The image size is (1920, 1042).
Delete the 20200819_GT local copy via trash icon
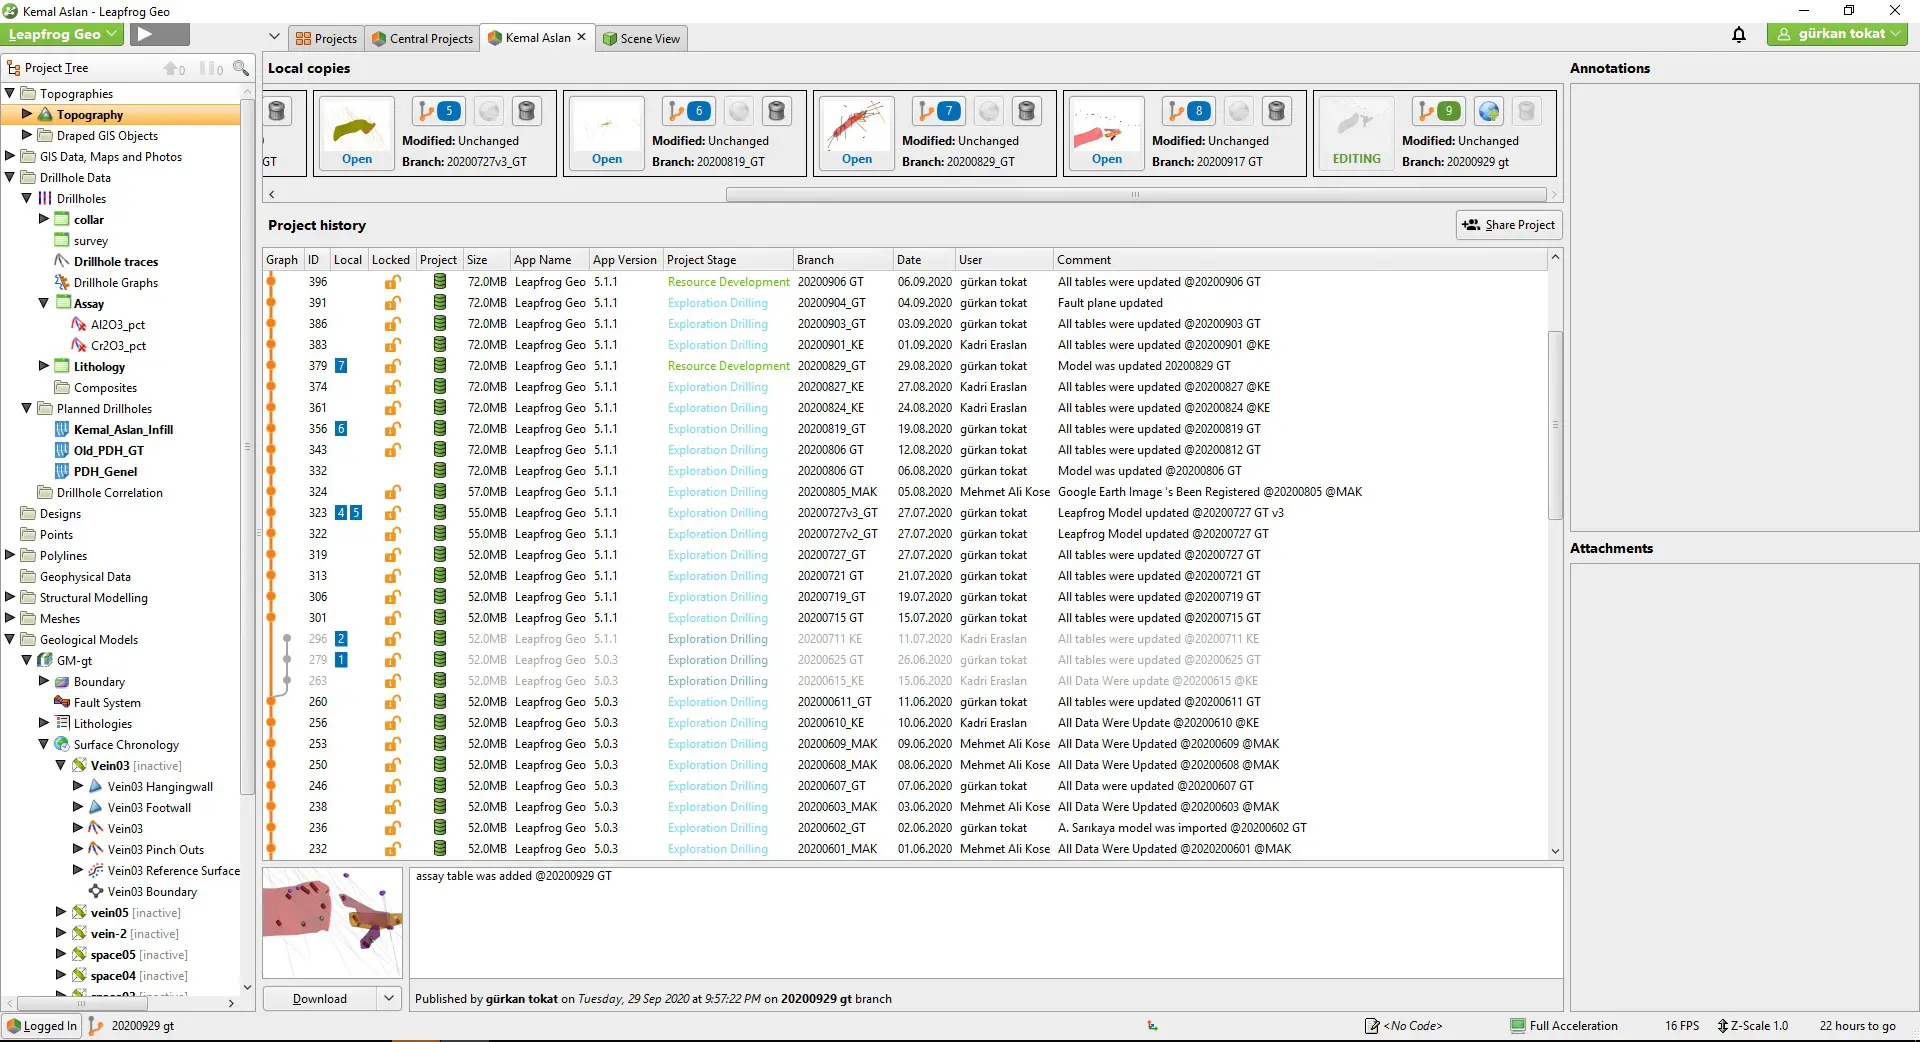[x=777, y=111]
